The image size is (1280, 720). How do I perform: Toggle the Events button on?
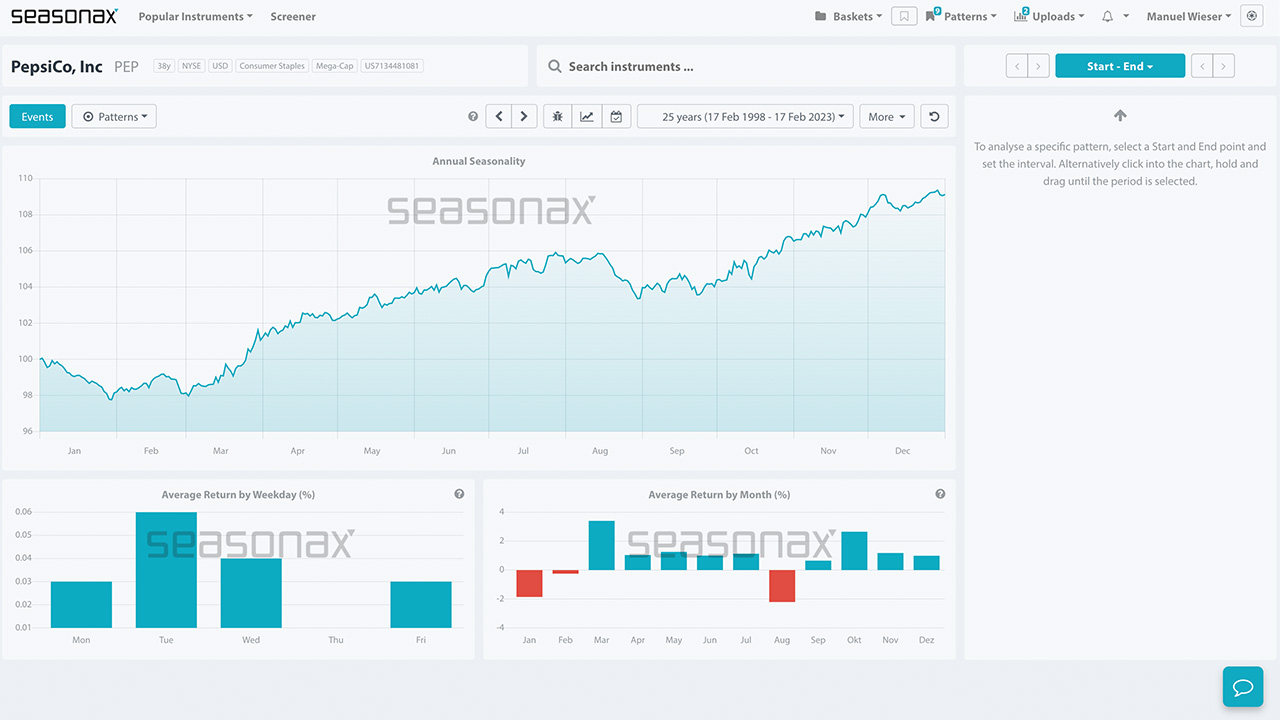pyautogui.click(x=37, y=116)
